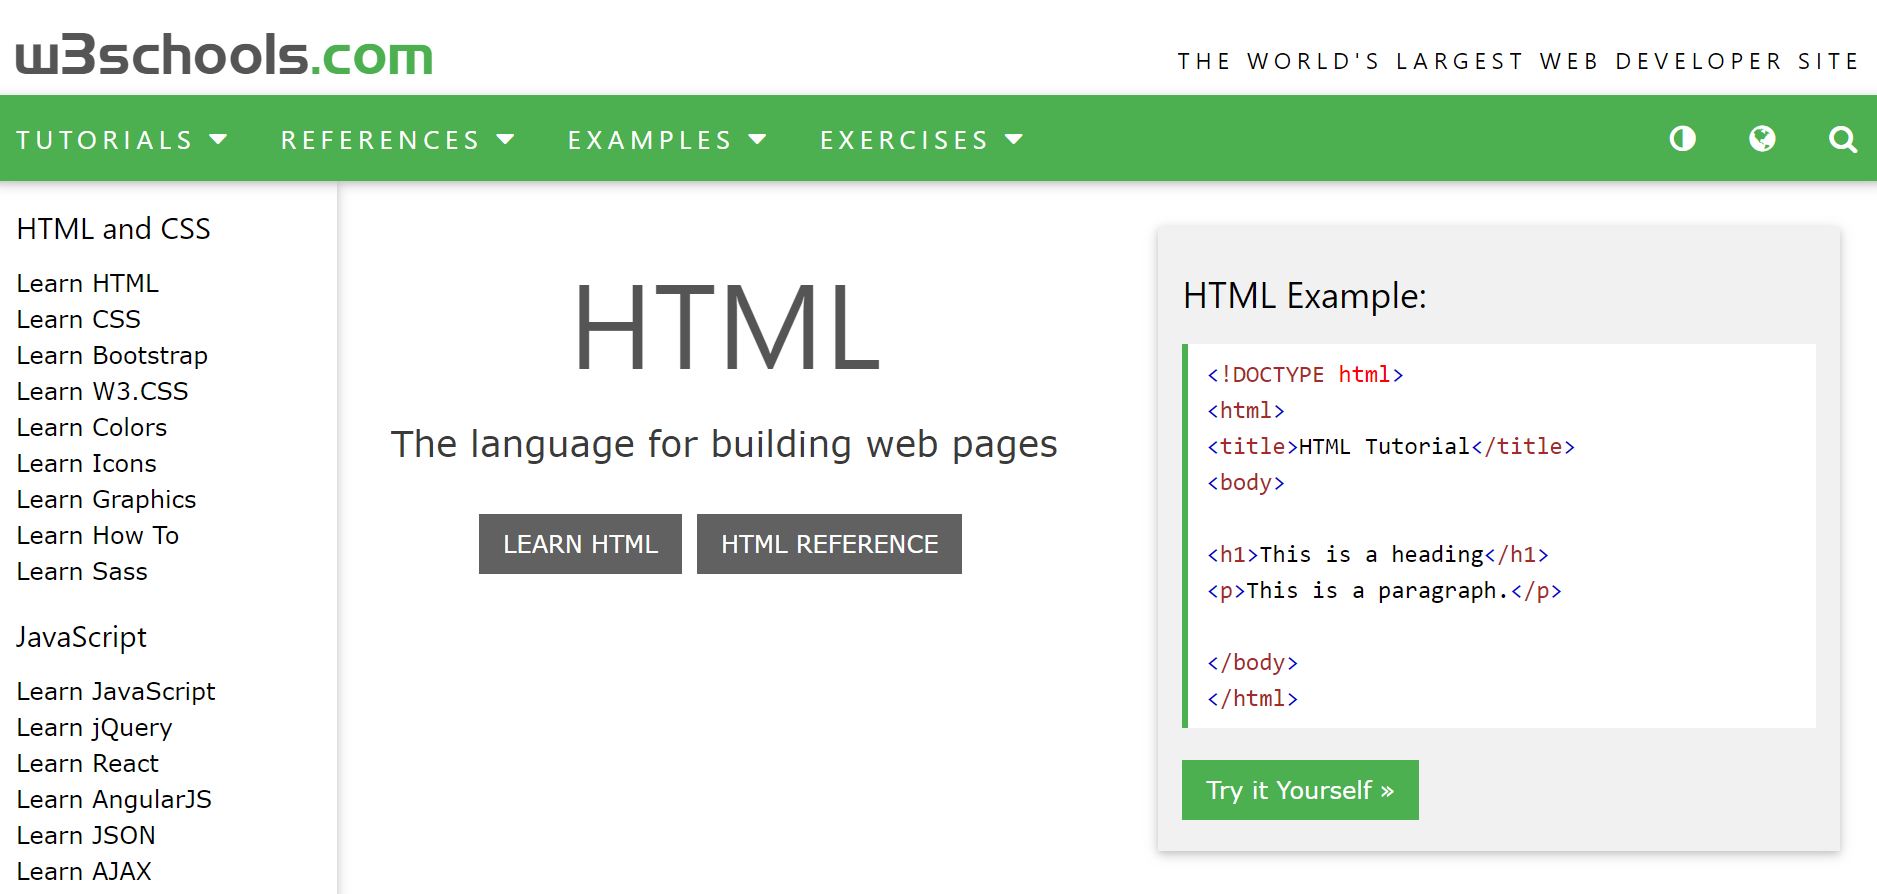Open the Learn JavaScript link
Image resolution: width=1877 pixels, height=894 pixels.
tap(116, 691)
